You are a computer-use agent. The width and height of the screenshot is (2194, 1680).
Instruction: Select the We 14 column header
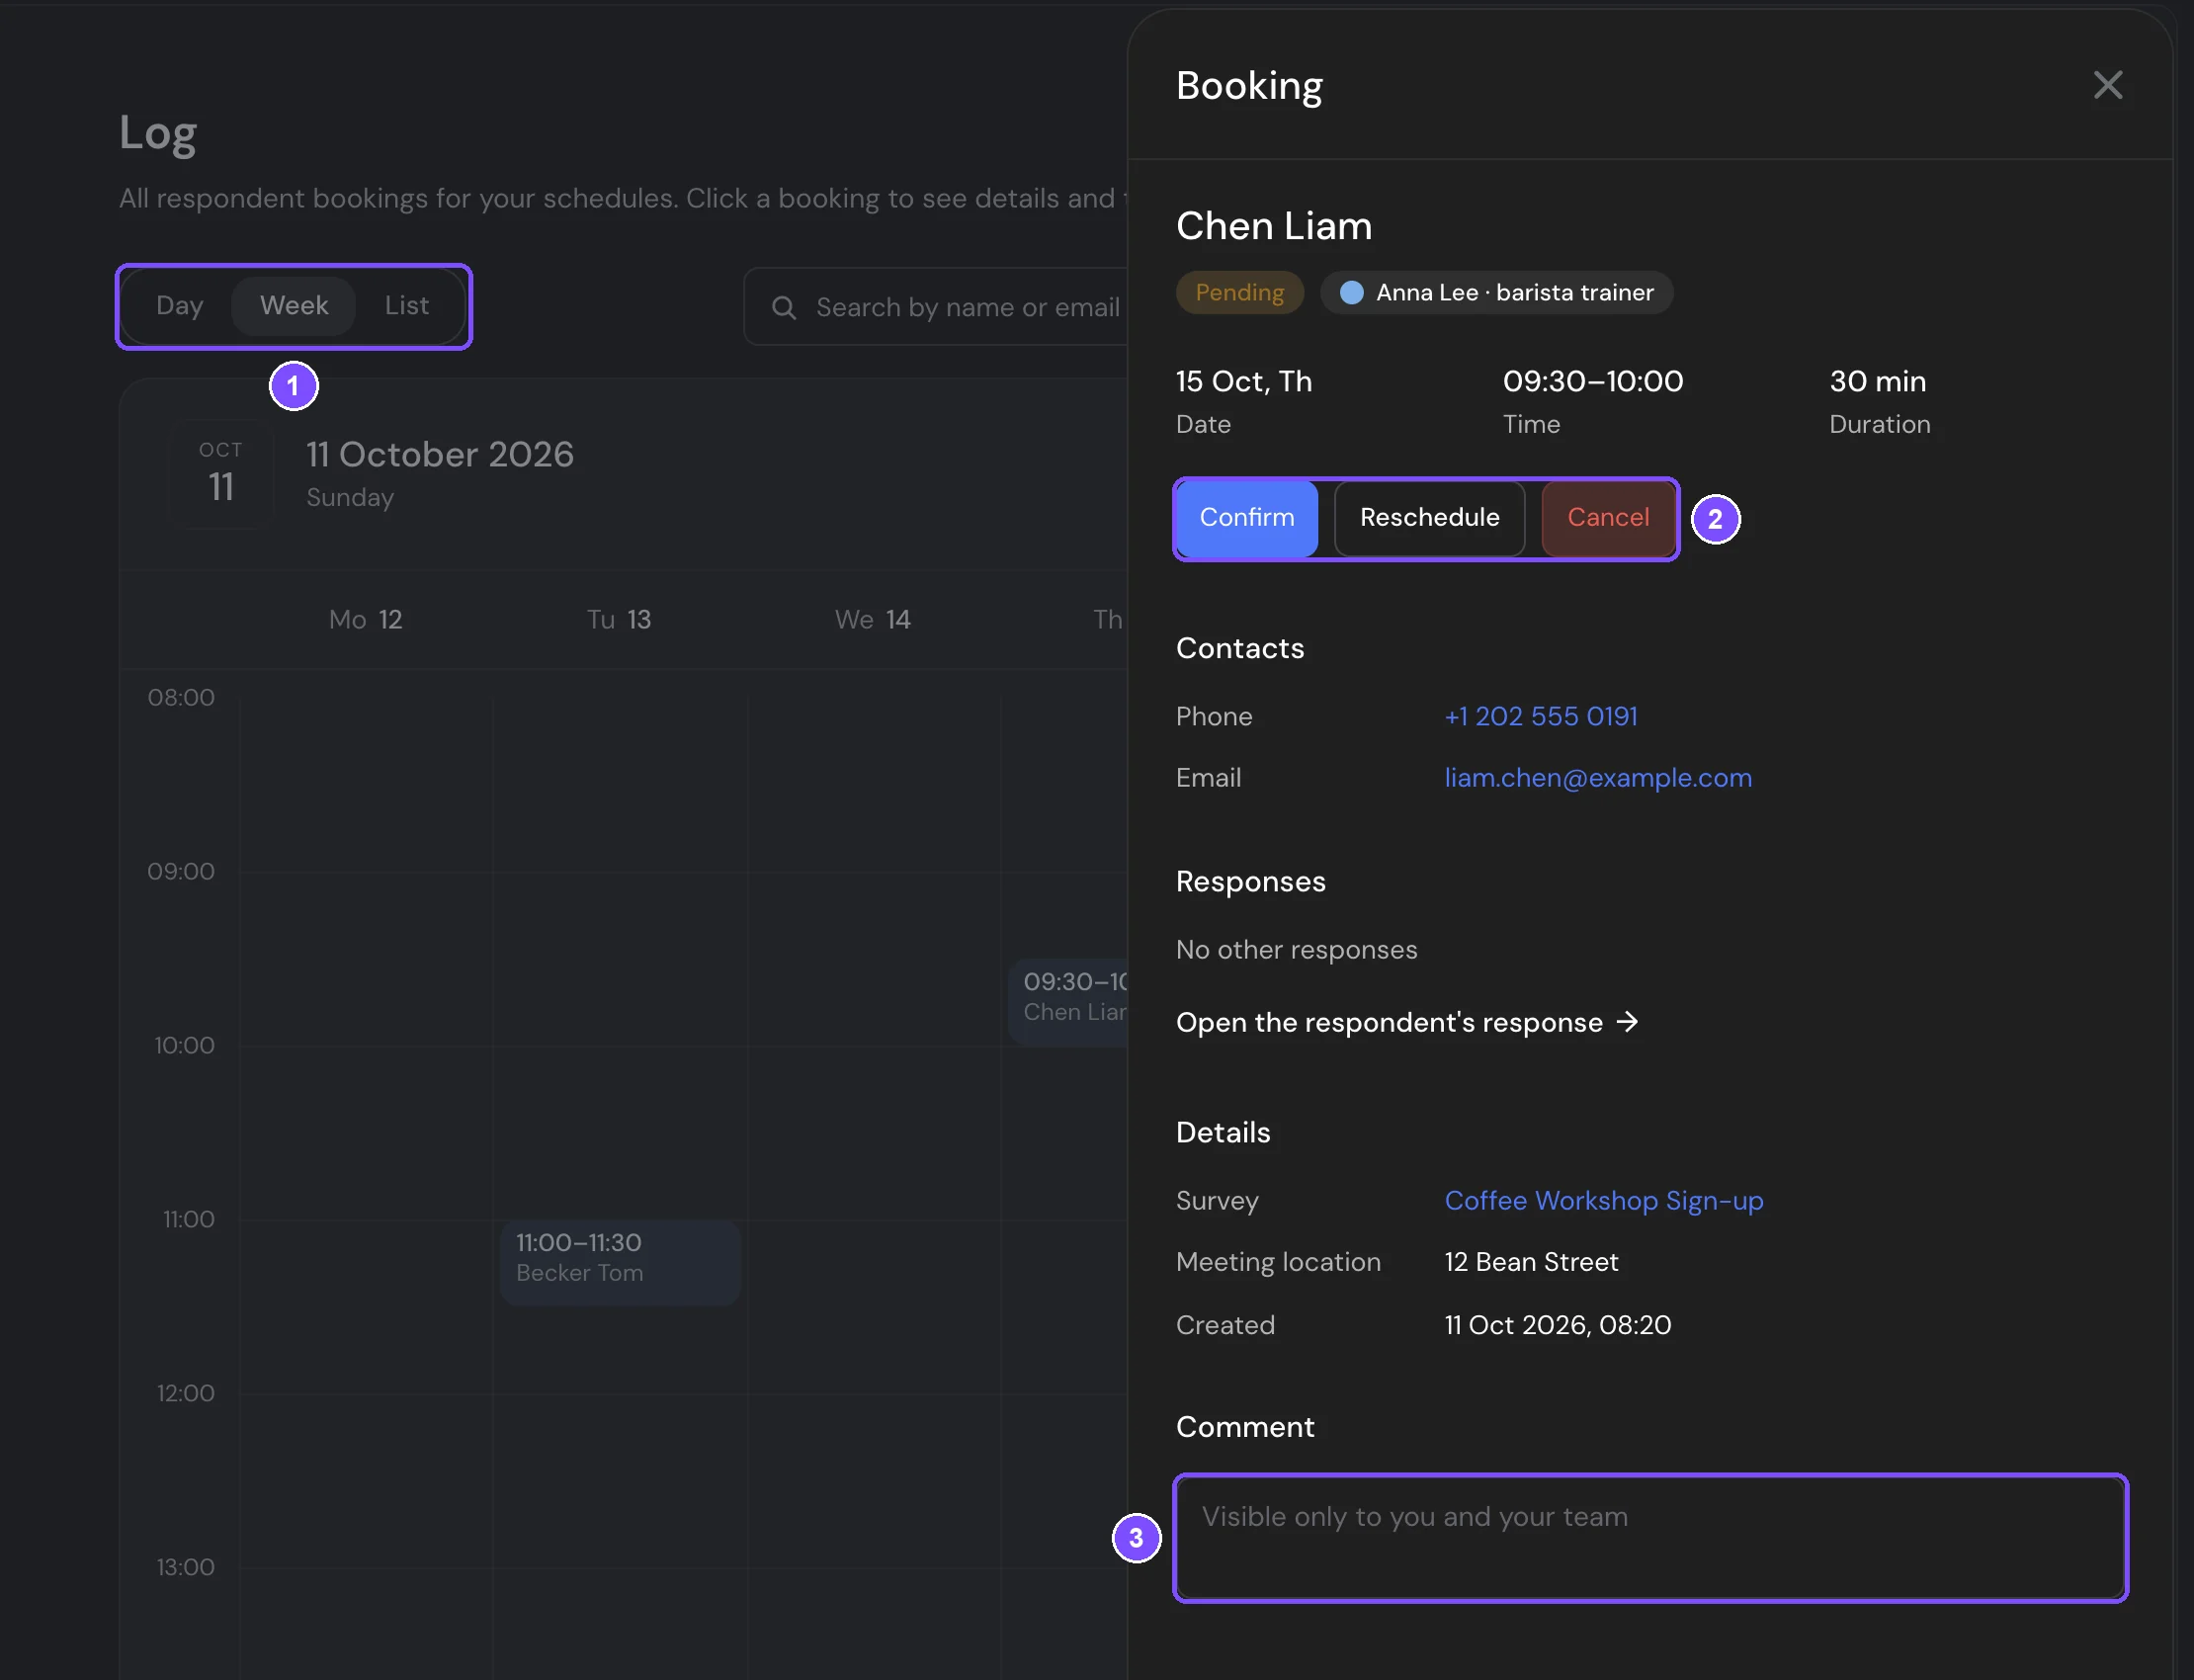pos(873,620)
